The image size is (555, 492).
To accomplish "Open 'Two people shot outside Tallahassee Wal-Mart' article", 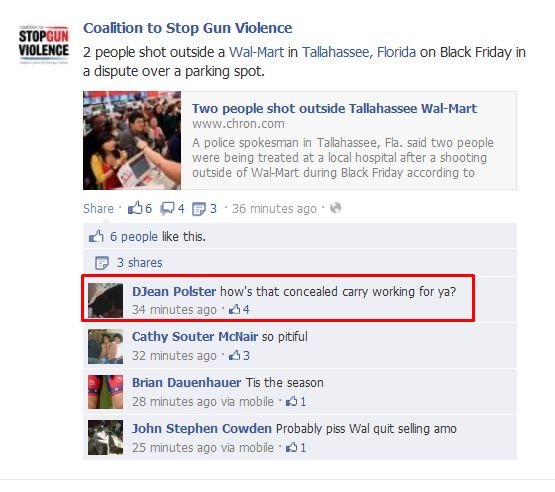I will (x=334, y=108).
